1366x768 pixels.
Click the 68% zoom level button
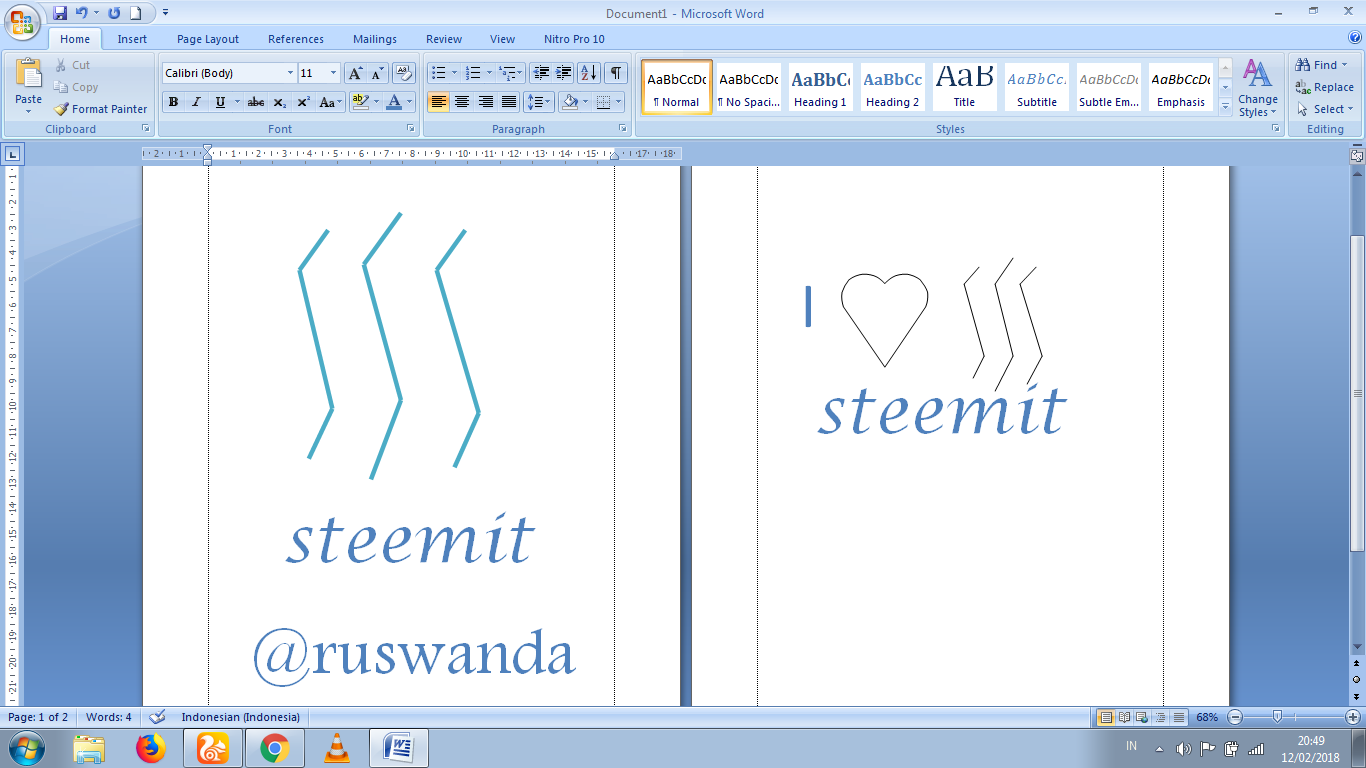(x=1207, y=717)
